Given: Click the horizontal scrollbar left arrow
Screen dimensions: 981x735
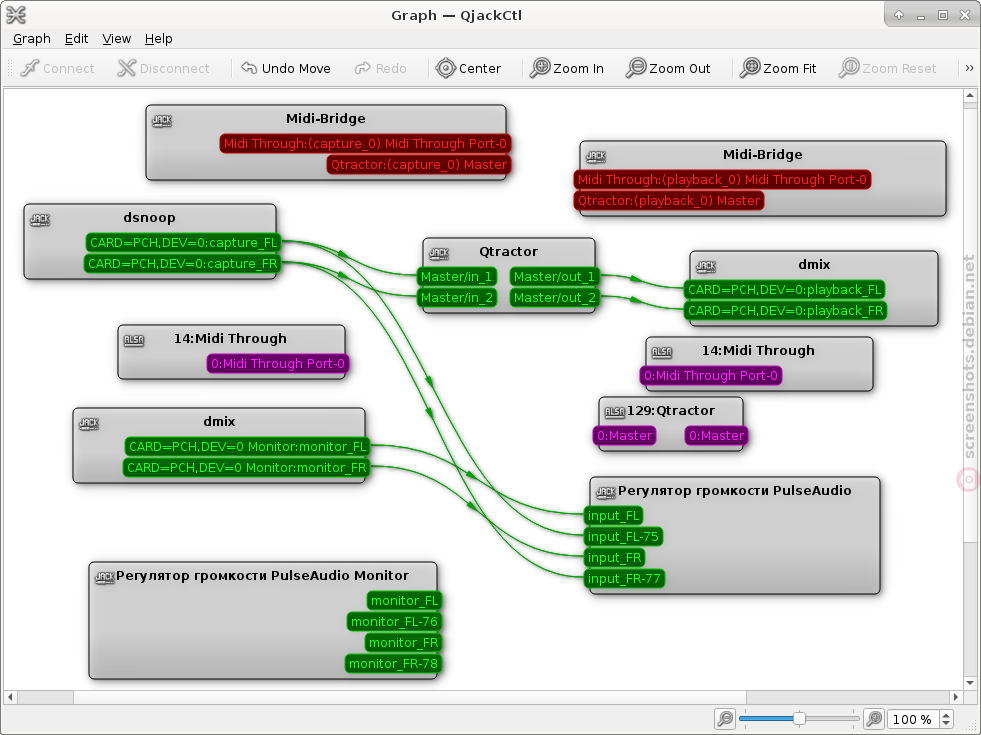Looking at the screenshot, I should coord(10,697).
